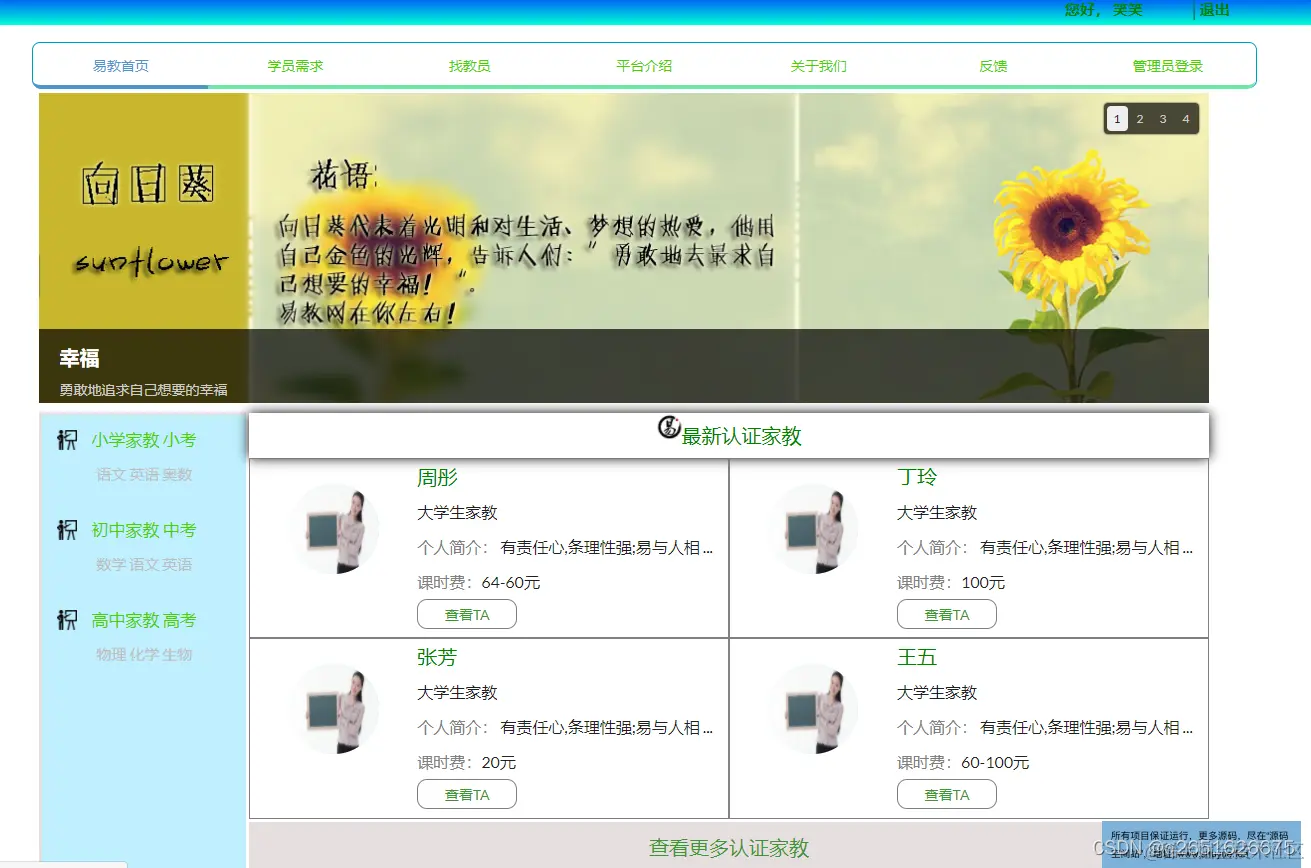1311x868 pixels.
Task: Click 查看更多认证家教 at the bottom
Action: [x=729, y=848]
